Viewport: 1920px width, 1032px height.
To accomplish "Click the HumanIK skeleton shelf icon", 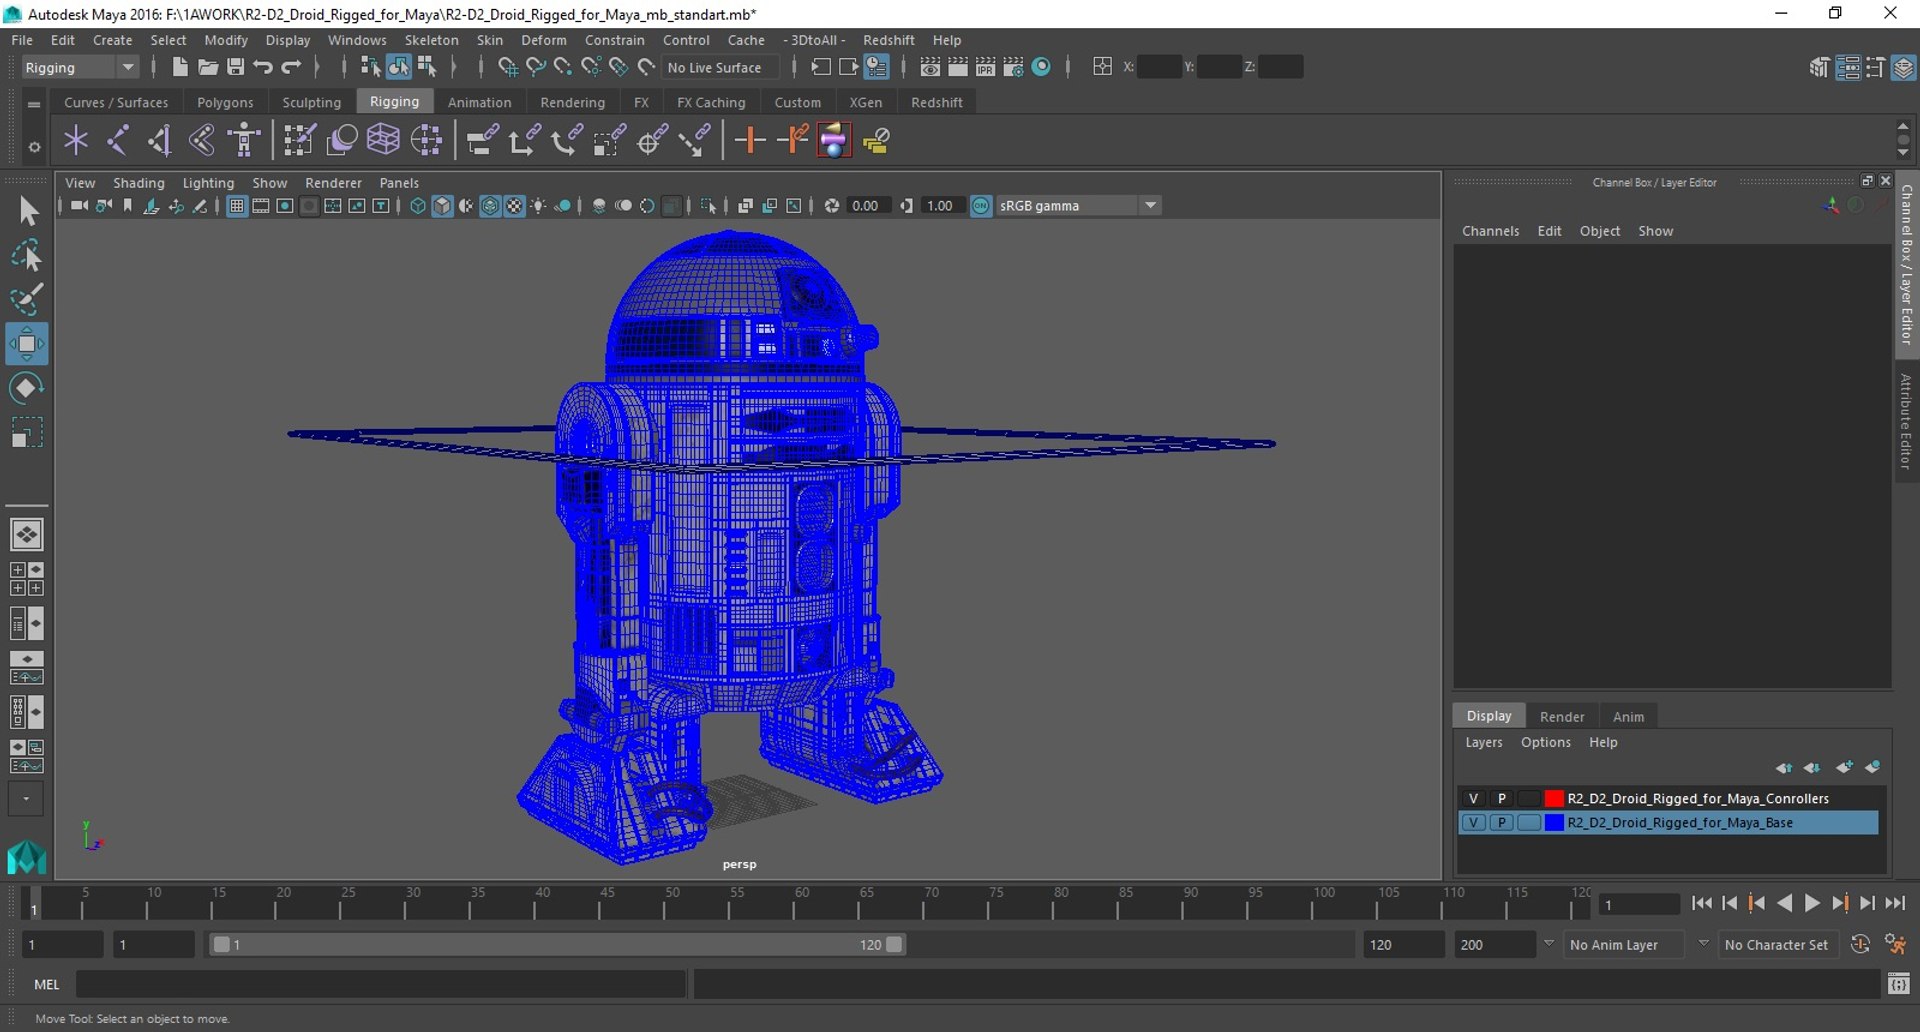I will [x=244, y=140].
